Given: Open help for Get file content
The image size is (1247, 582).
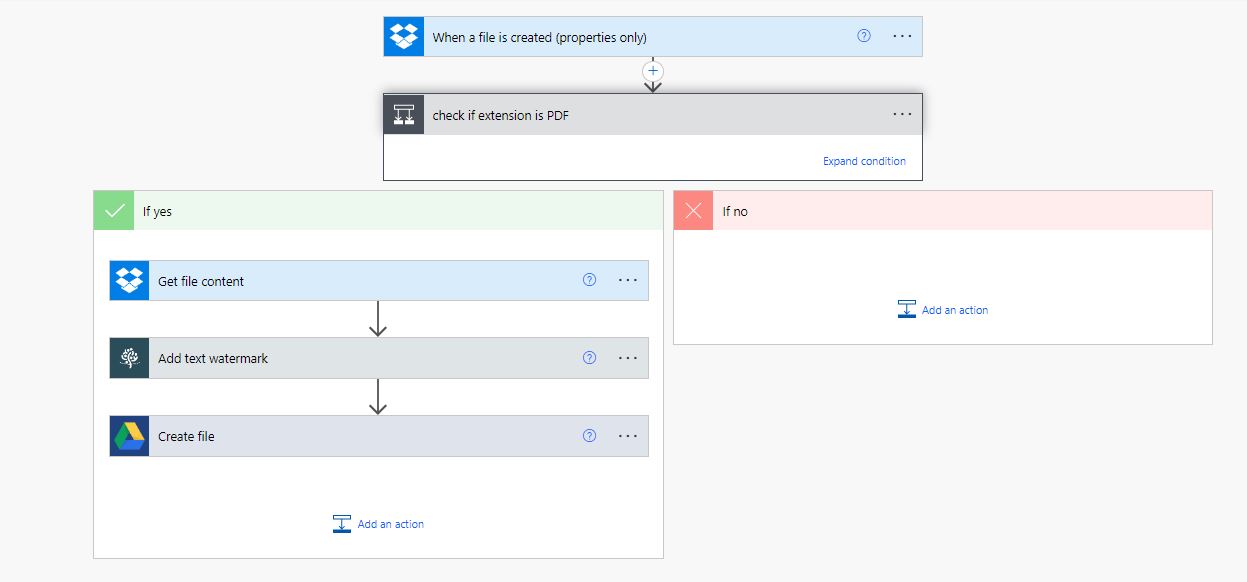Looking at the screenshot, I should point(589,280).
